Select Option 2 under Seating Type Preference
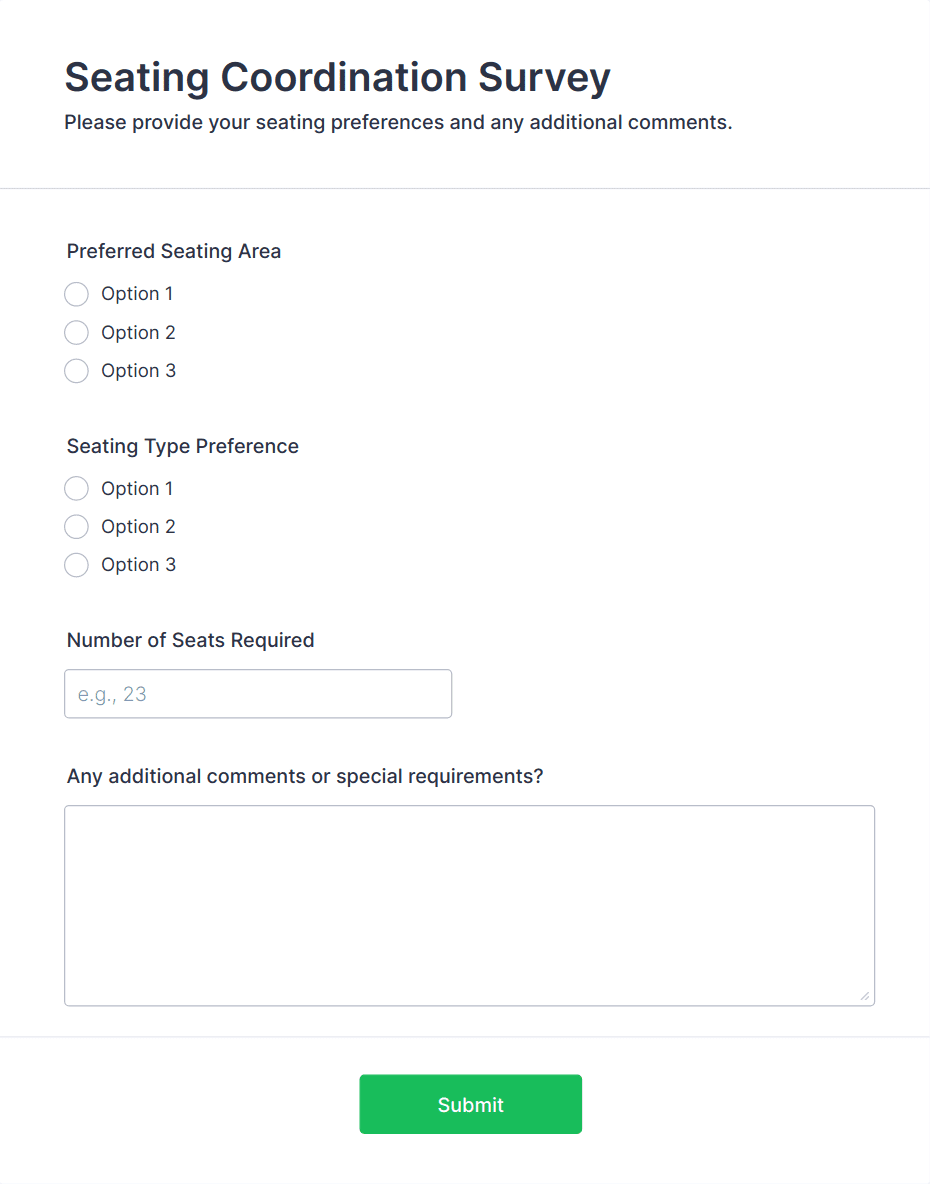The image size is (930, 1184). (76, 526)
